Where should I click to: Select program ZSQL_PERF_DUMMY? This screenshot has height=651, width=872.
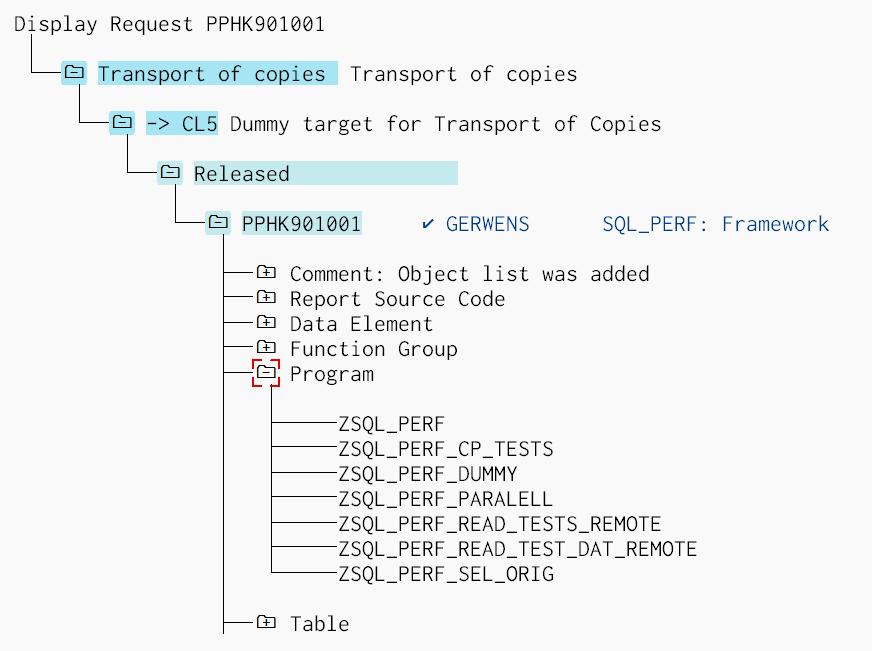point(428,474)
